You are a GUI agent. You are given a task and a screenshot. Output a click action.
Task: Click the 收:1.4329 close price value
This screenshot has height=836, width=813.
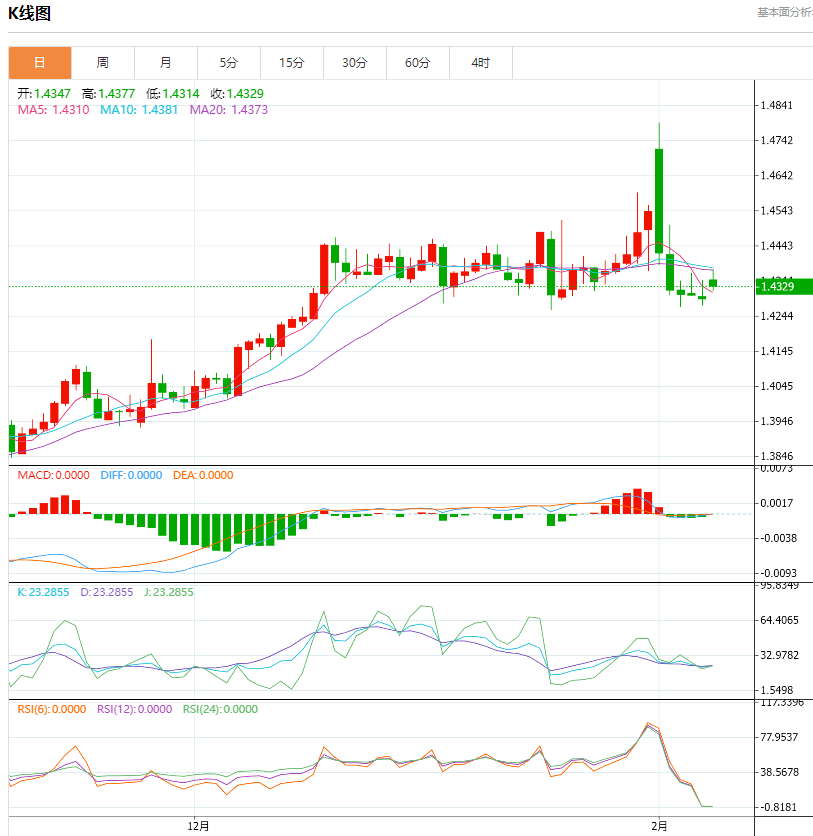237,94
